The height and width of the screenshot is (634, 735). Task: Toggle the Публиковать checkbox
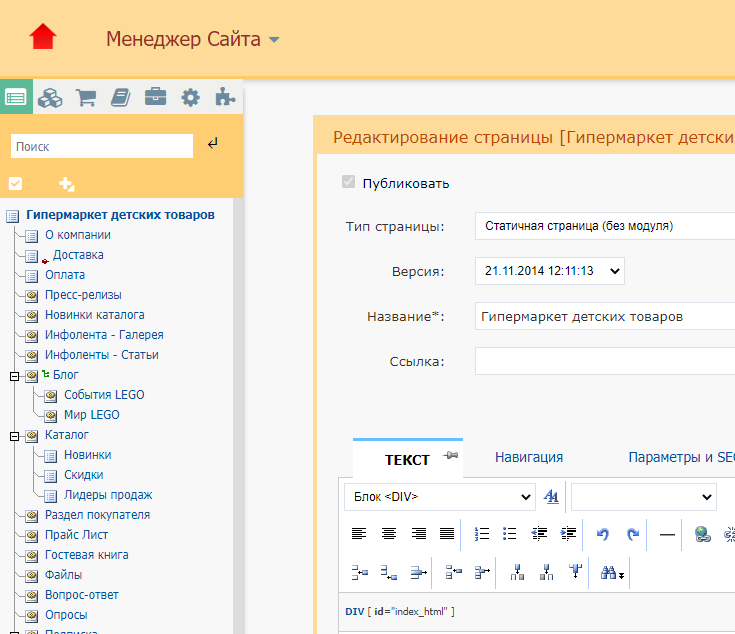coord(348,183)
